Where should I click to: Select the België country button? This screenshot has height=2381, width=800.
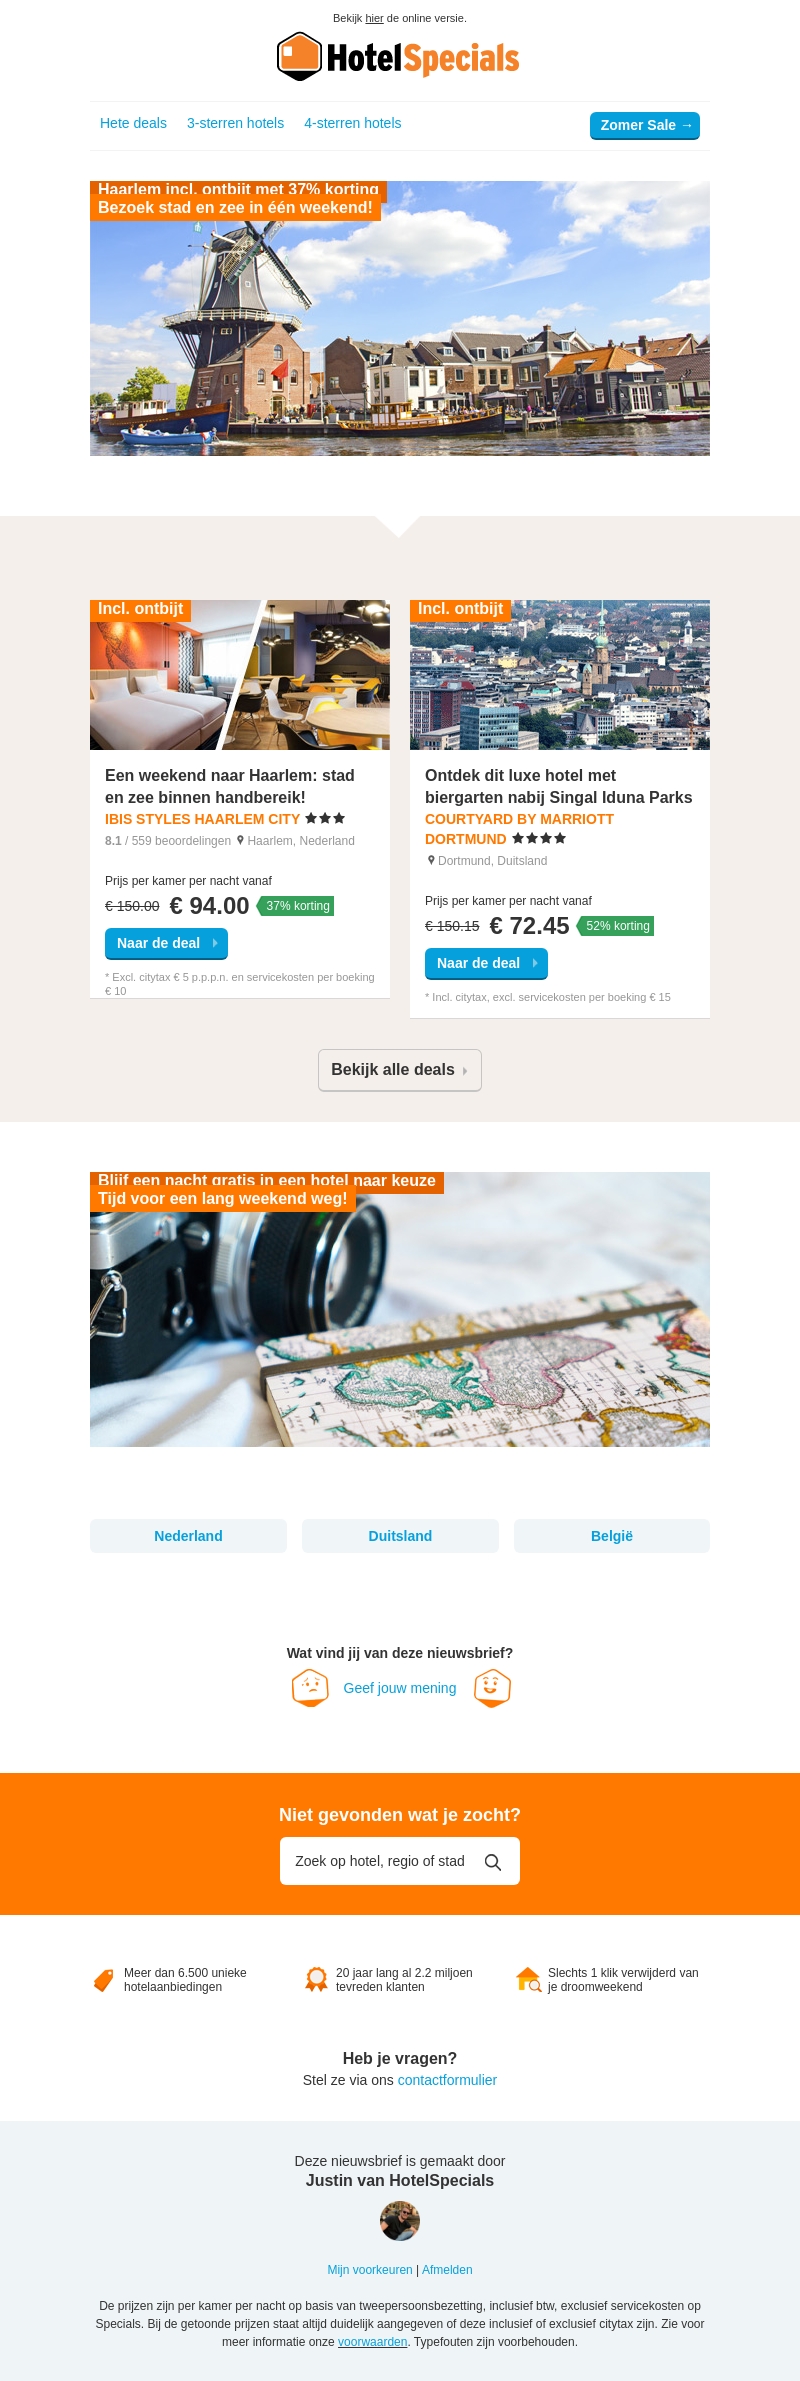tap(612, 1536)
